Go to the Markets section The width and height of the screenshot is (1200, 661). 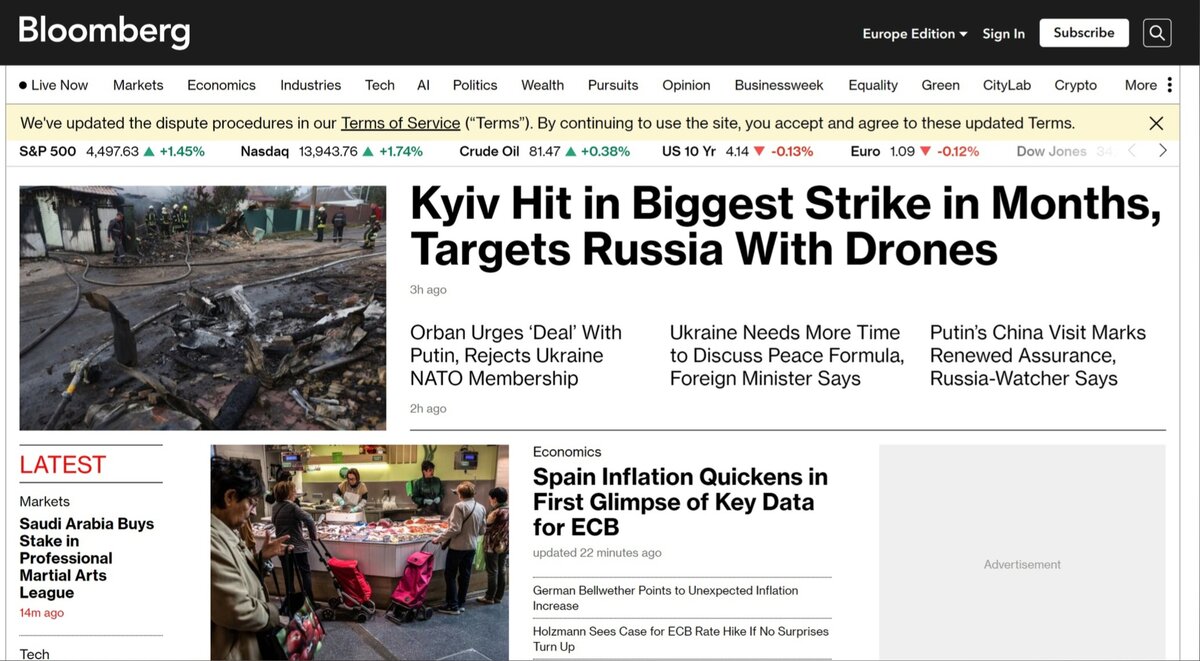pyautogui.click(x=138, y=85)
